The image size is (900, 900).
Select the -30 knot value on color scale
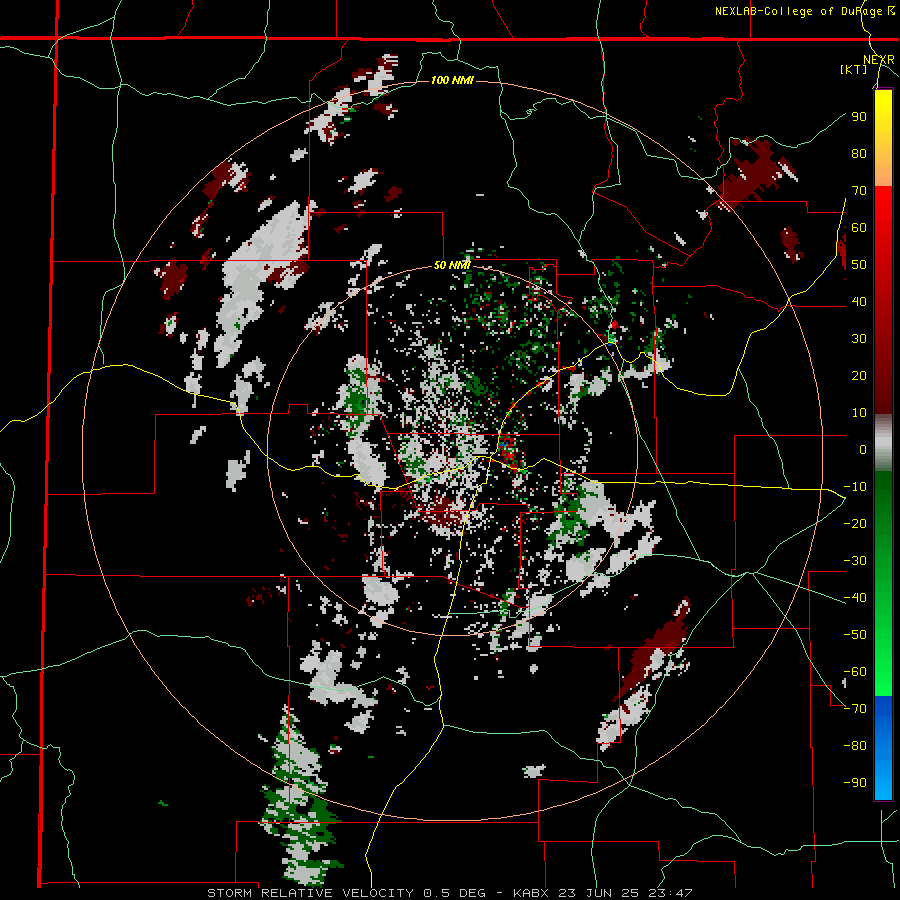coord(855,561)
